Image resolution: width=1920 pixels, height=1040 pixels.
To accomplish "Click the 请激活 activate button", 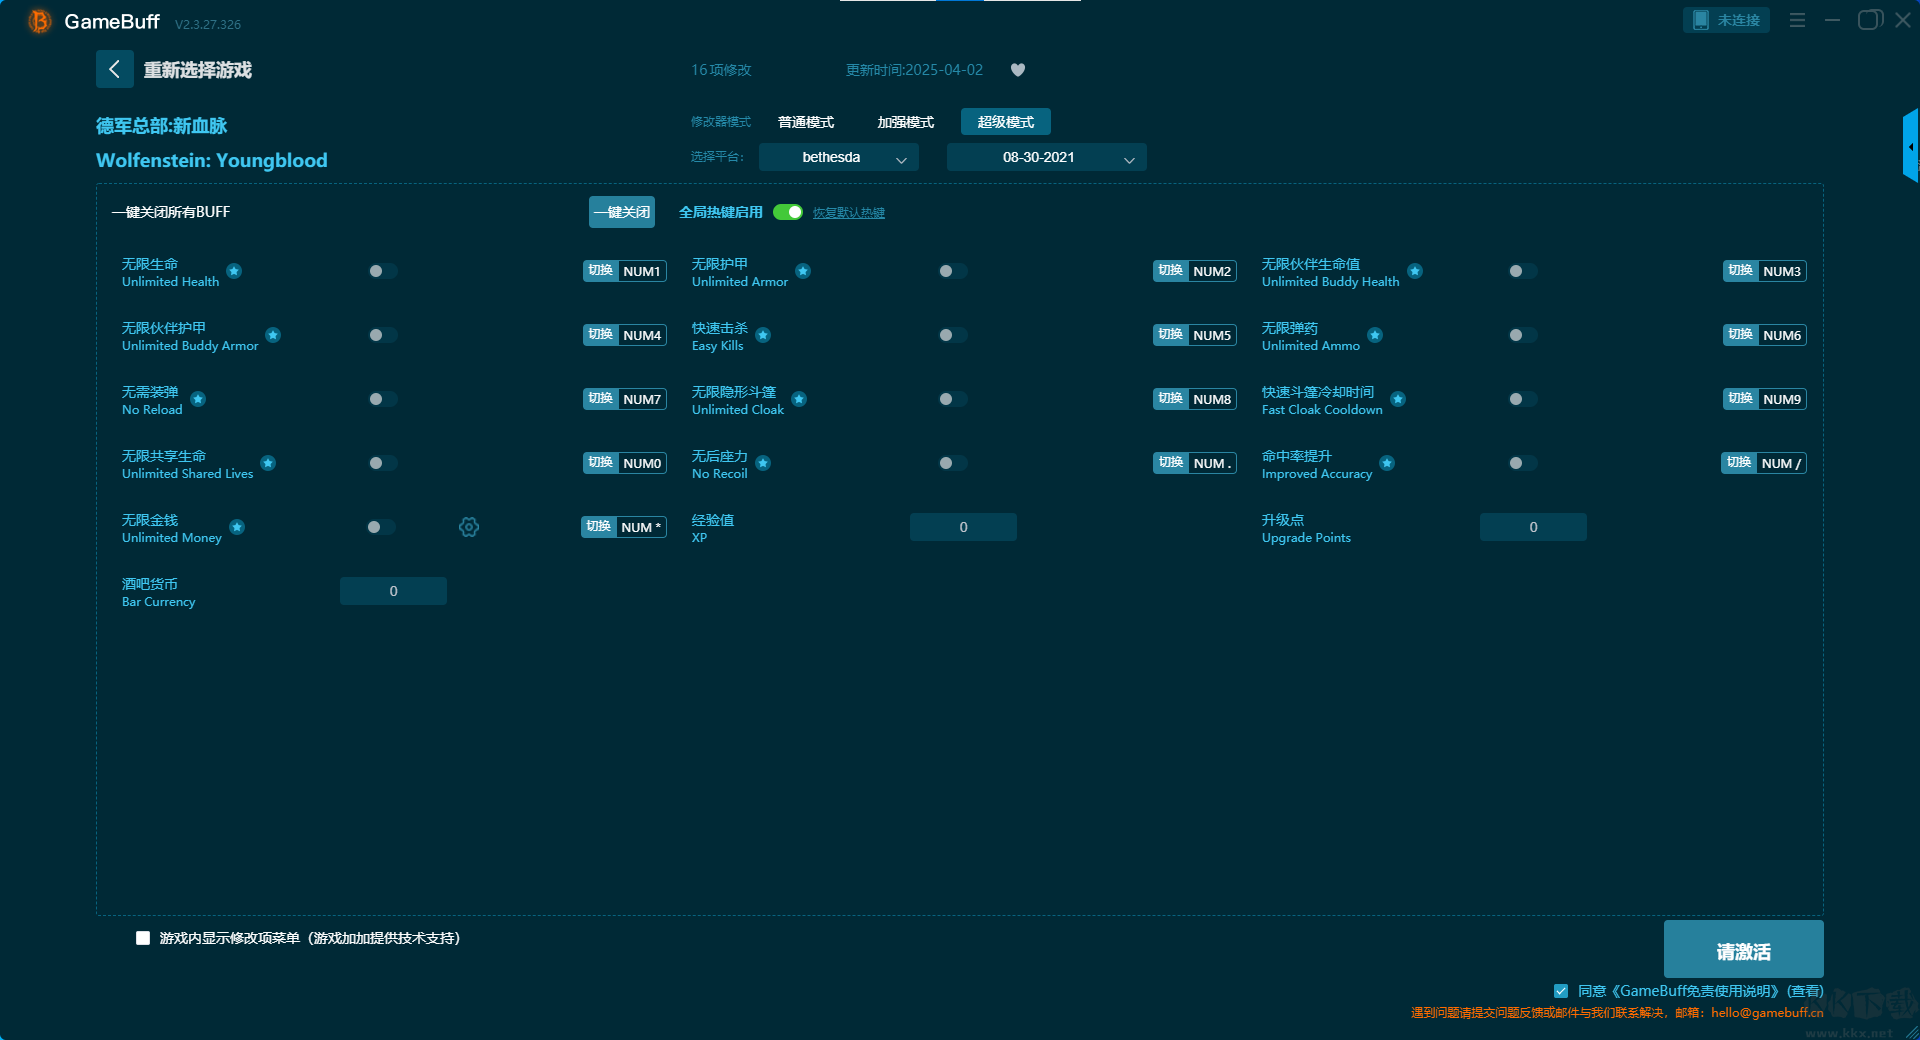I will pos(1743,950).
